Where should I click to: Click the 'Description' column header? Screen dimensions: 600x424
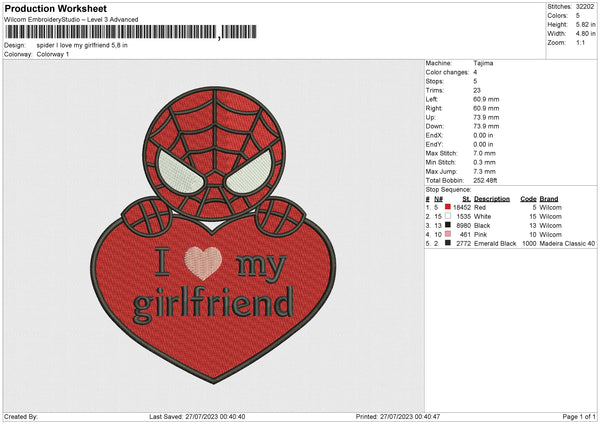point(492,199)
